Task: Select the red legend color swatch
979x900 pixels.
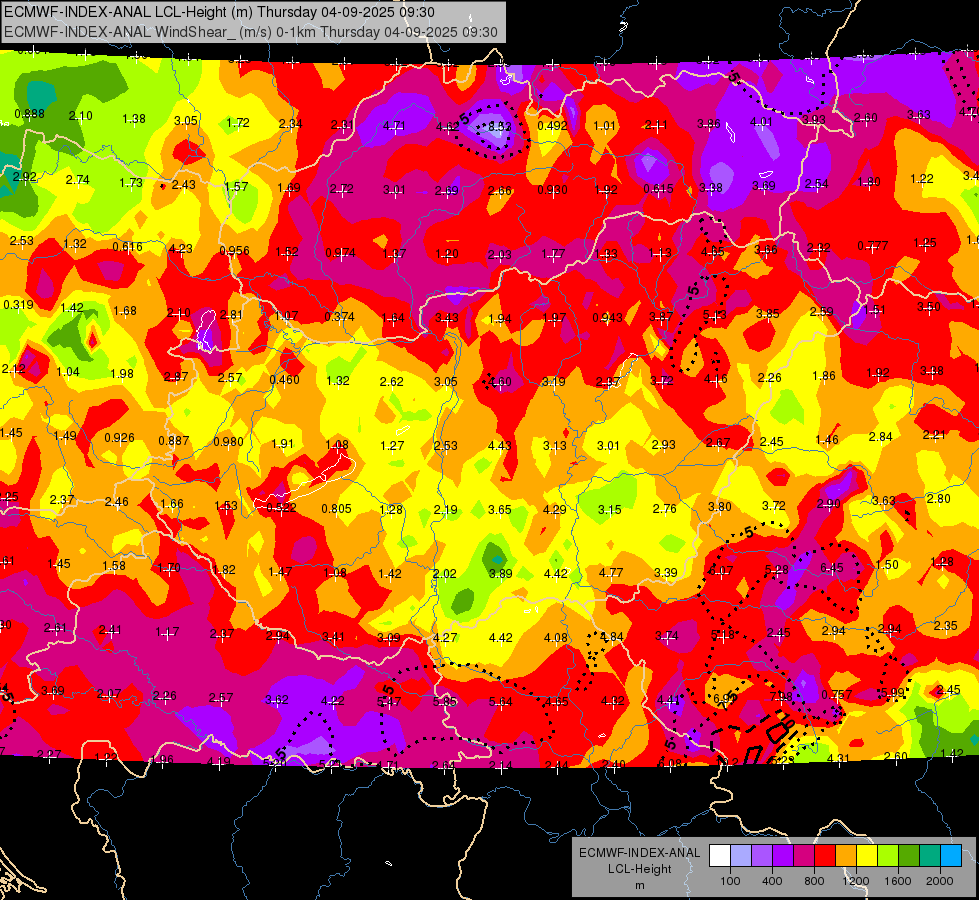Action: [825, 856]
